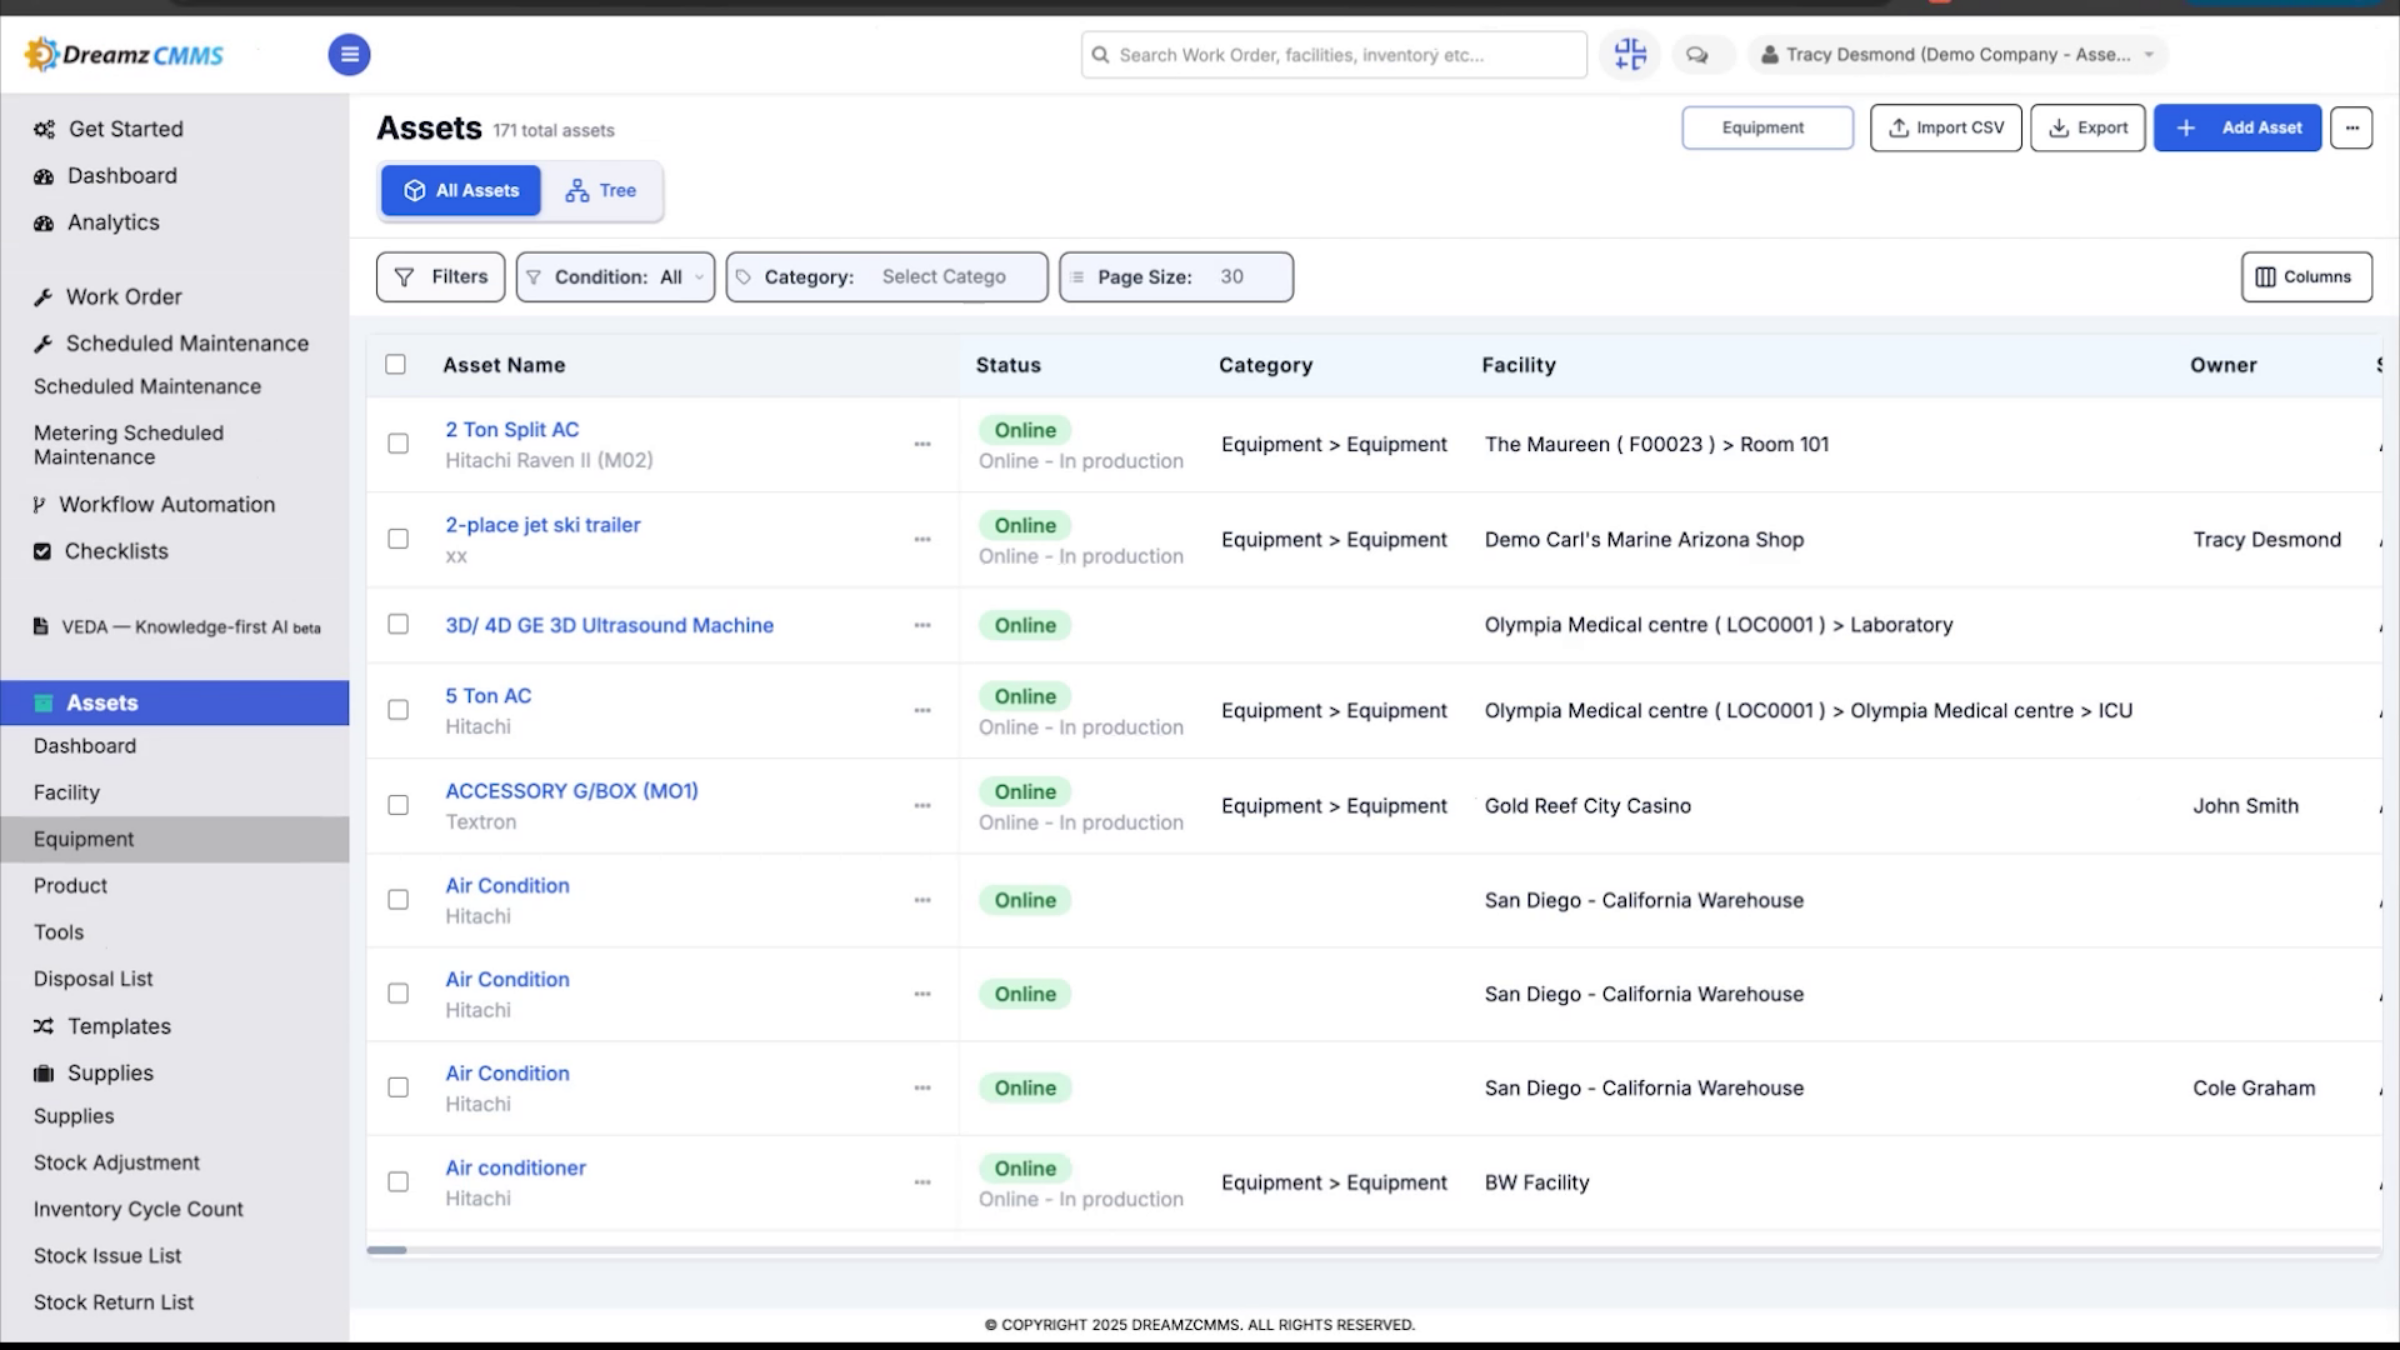Open Equipment under Assets

tap(84, 840)
